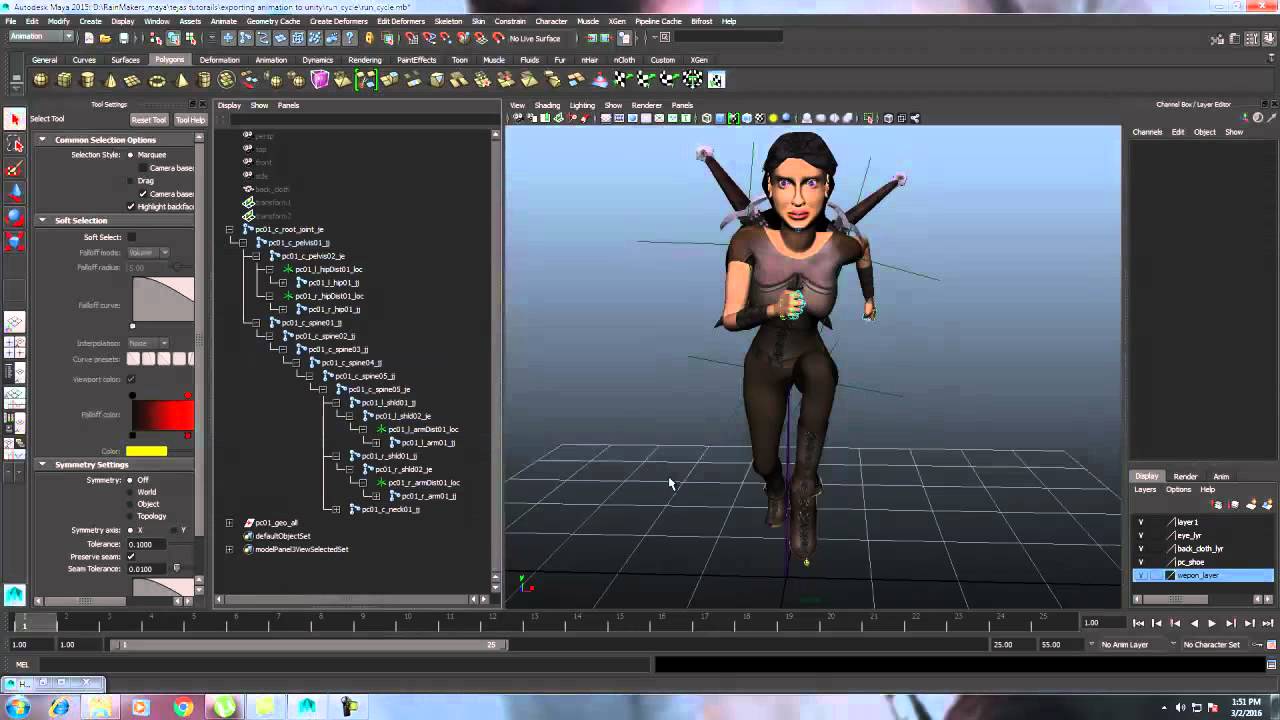Open Google Chrome from the taskbar
The image size is (1280, 720).
click(x=182, y=707)
